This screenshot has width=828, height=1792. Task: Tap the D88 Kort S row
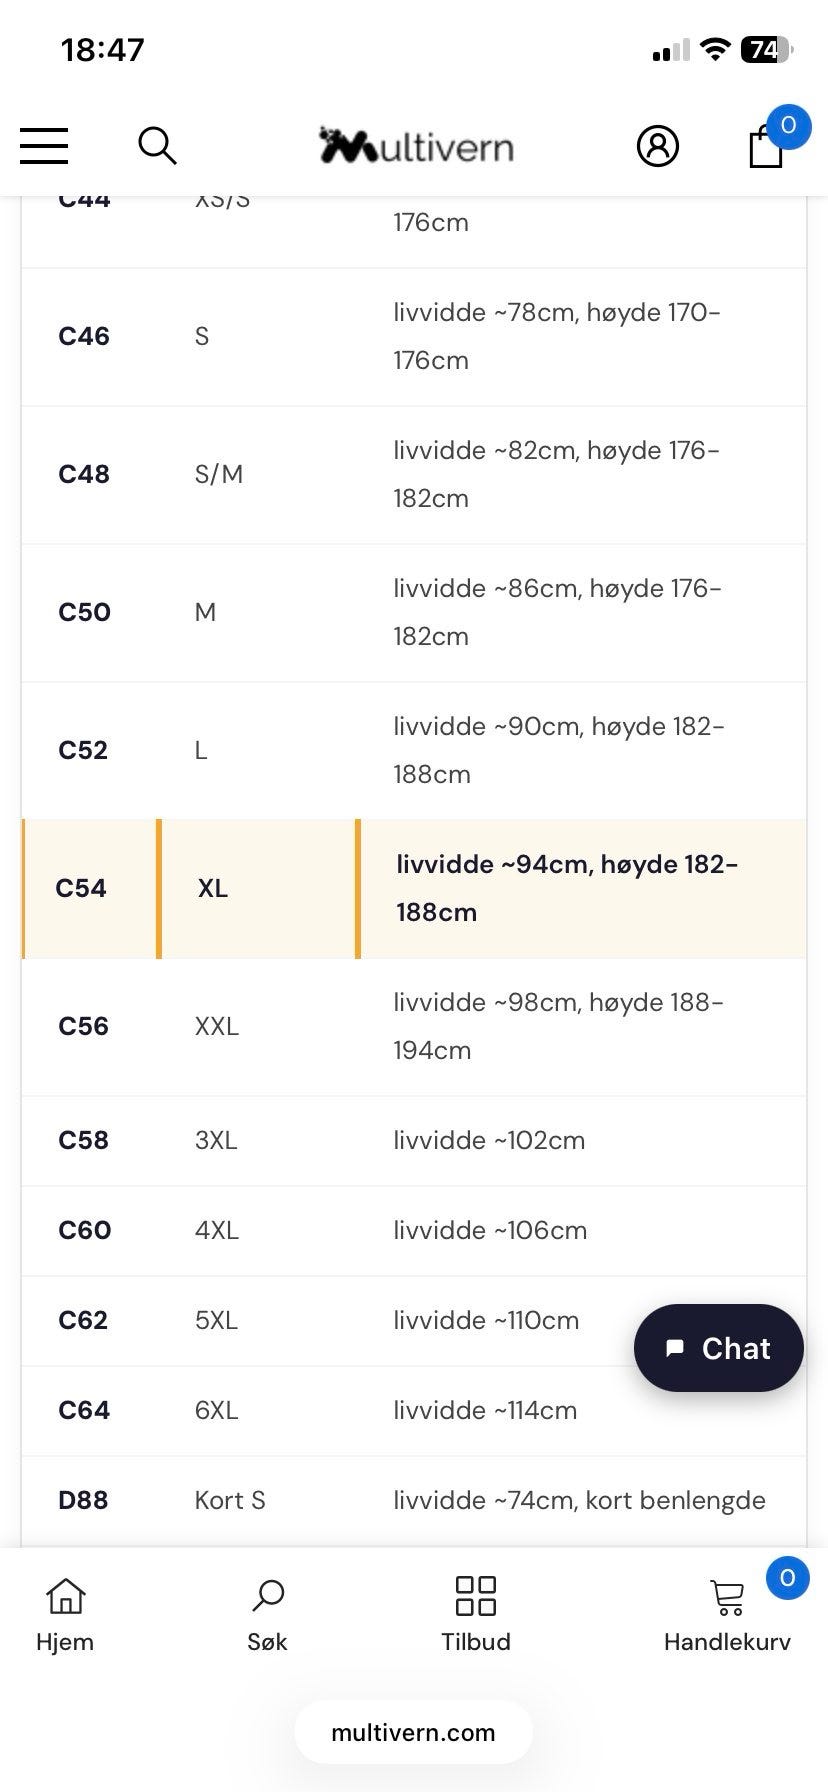(414, 1501)
